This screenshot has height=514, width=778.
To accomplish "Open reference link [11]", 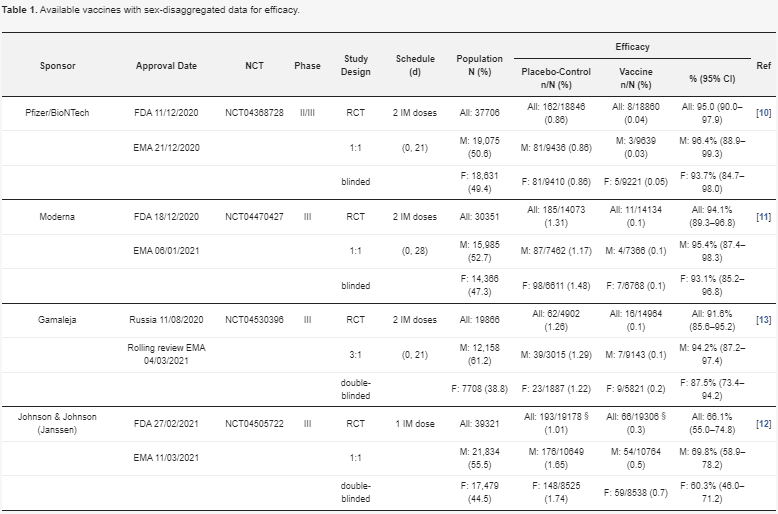I will point(764,217).
